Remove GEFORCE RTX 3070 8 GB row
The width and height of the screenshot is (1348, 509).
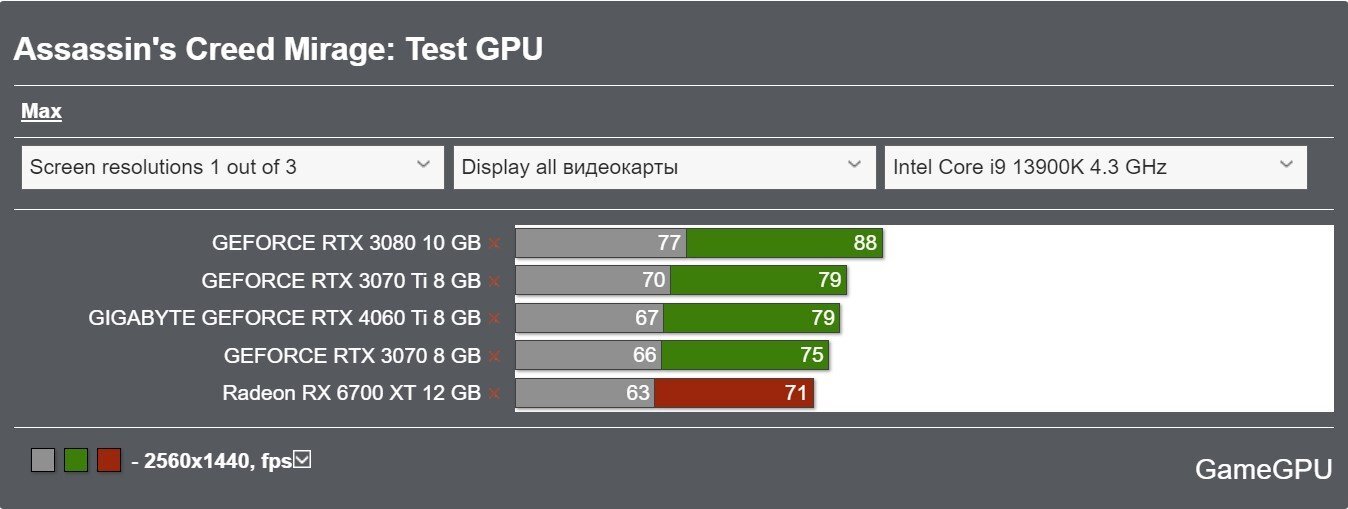pos(494,356)
